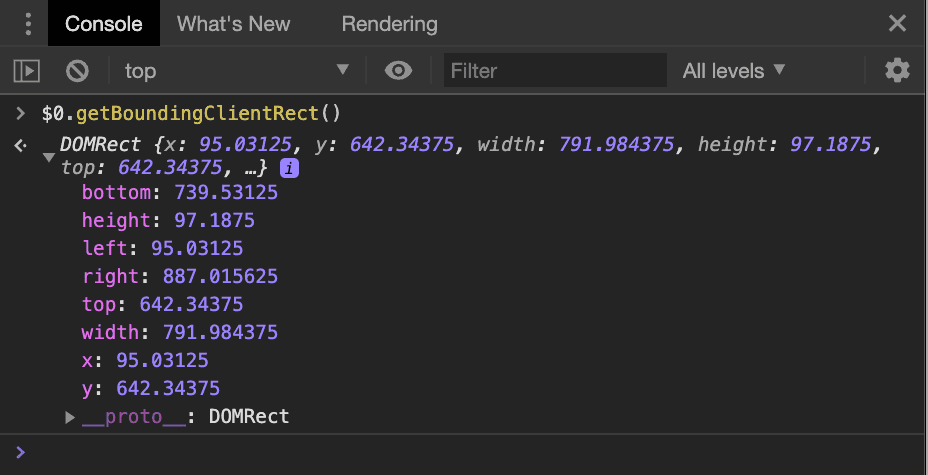Open the All levels log filter dropdown
This screenshot has width=928, height=475.
(x=734, y=71)
